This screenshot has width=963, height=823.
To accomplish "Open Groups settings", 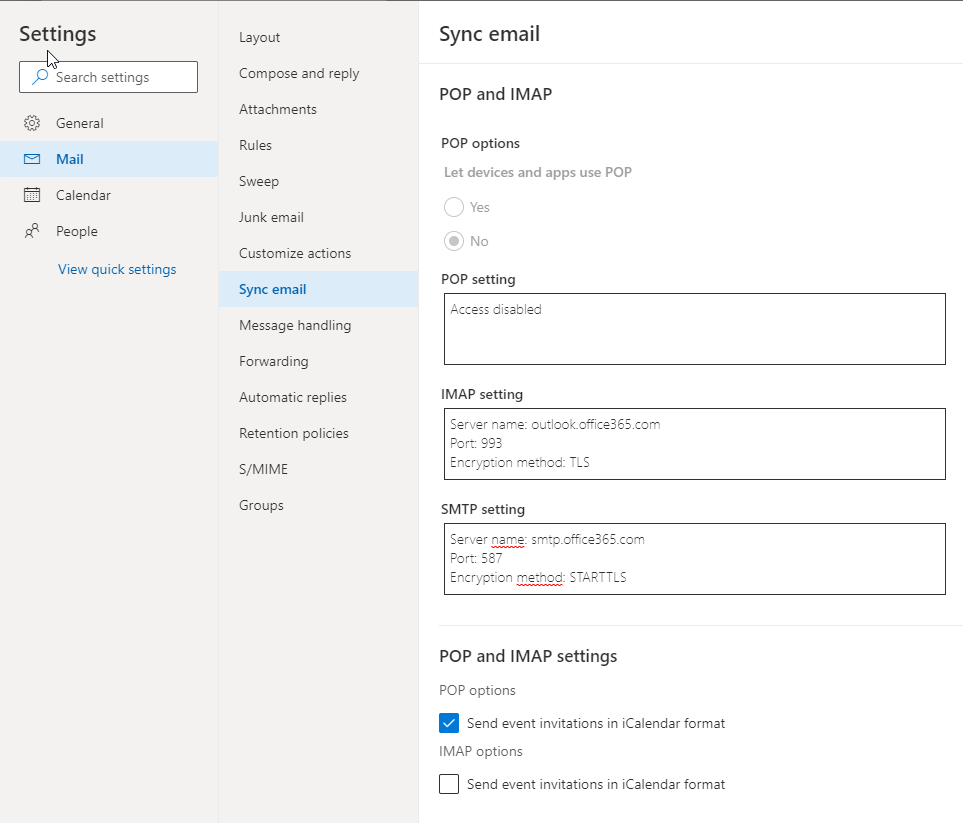I will coord(318,505).
